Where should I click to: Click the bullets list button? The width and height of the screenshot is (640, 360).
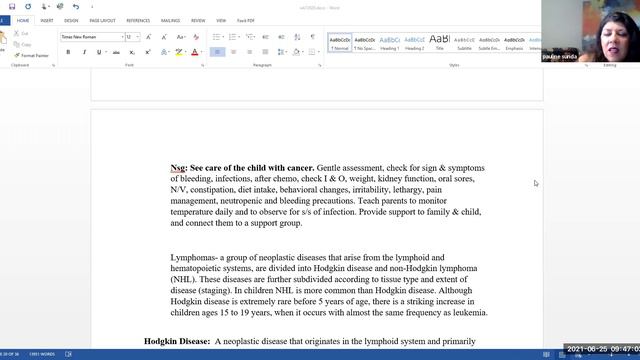(x=218, y=37)
